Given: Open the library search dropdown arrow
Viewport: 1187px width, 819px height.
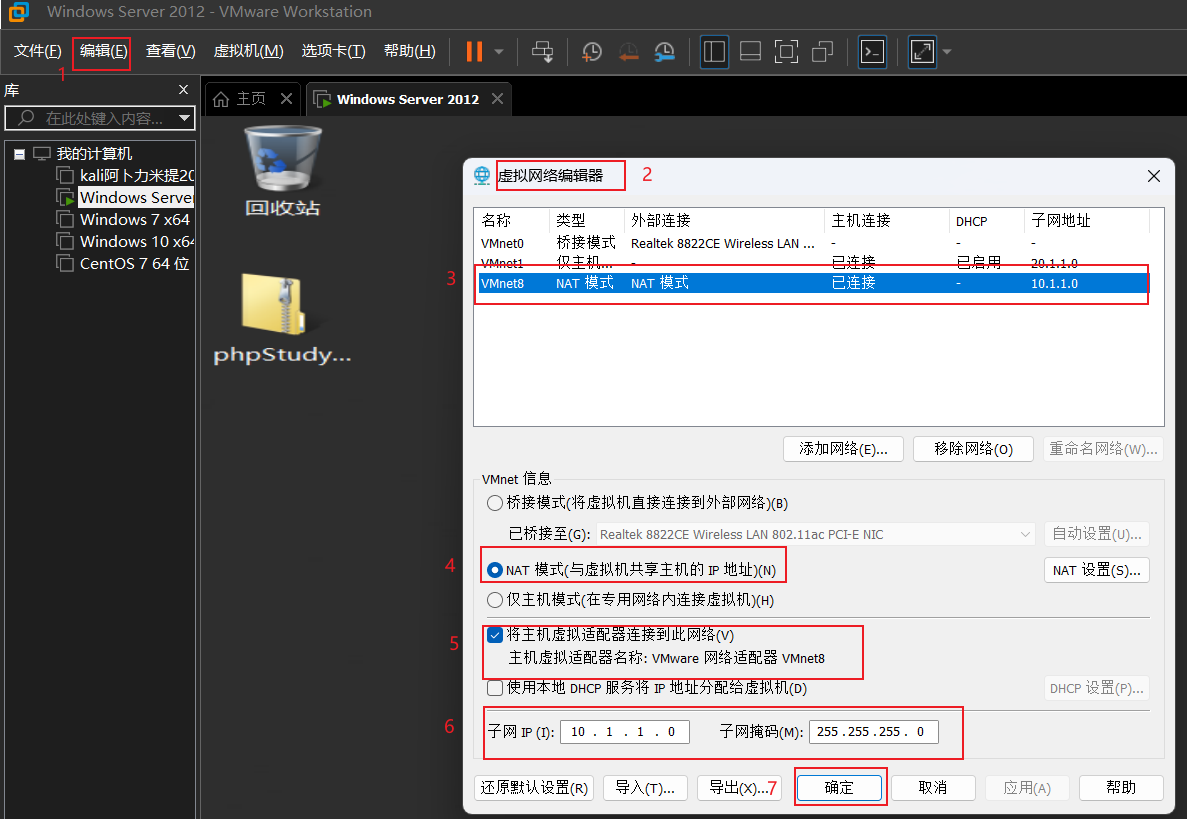Looking at the screenshot, I should pyautogui.click(x=184, y=118).
